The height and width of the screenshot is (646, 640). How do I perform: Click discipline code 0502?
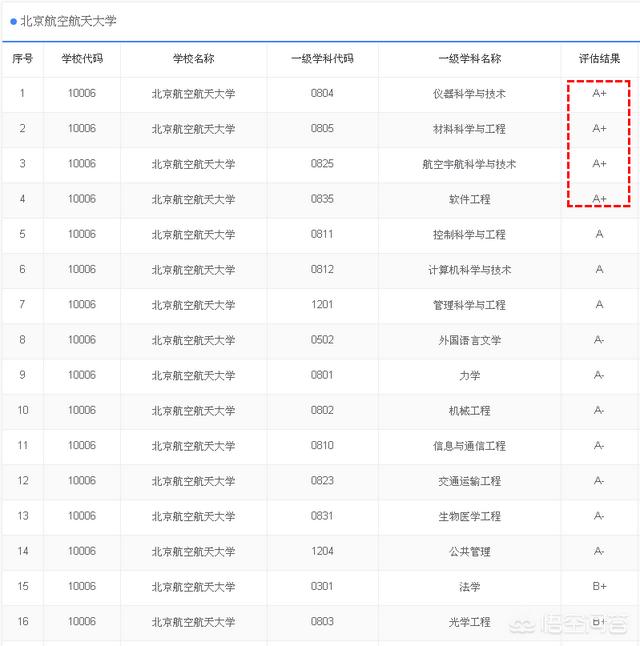pos(322,340)
